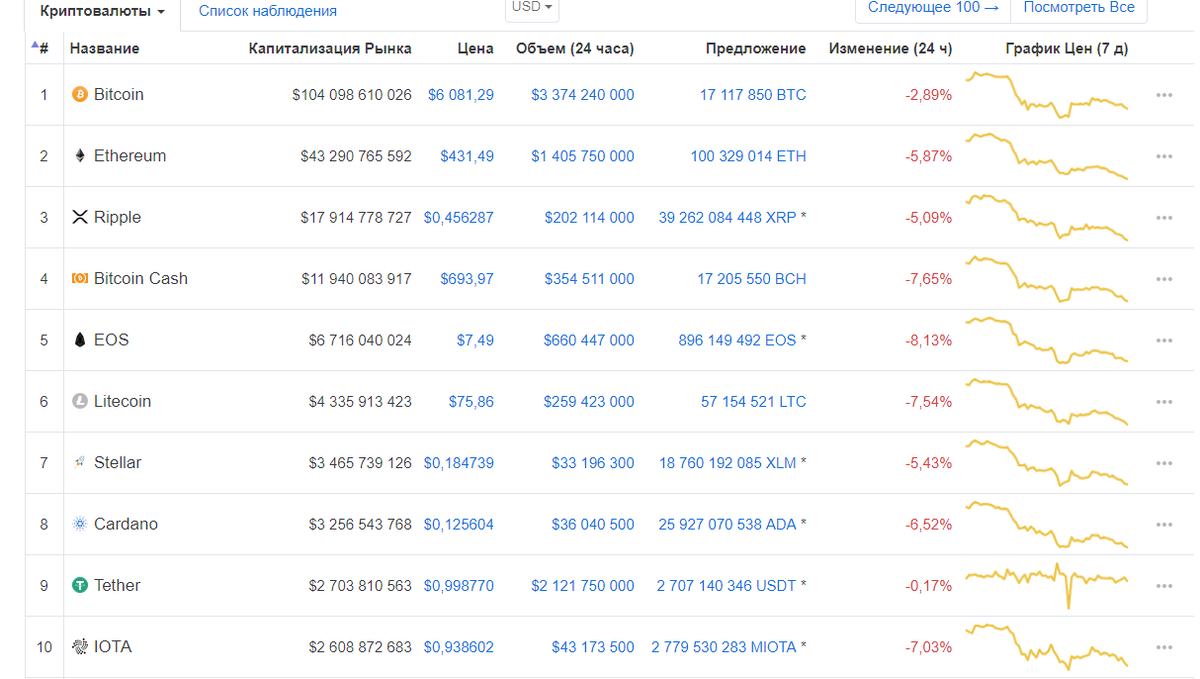The height and width of the screenshot is (679, 1200).
Task: Click Ripple volume $202 114 000
Action: pyautogui.click(x=589, y=218)
